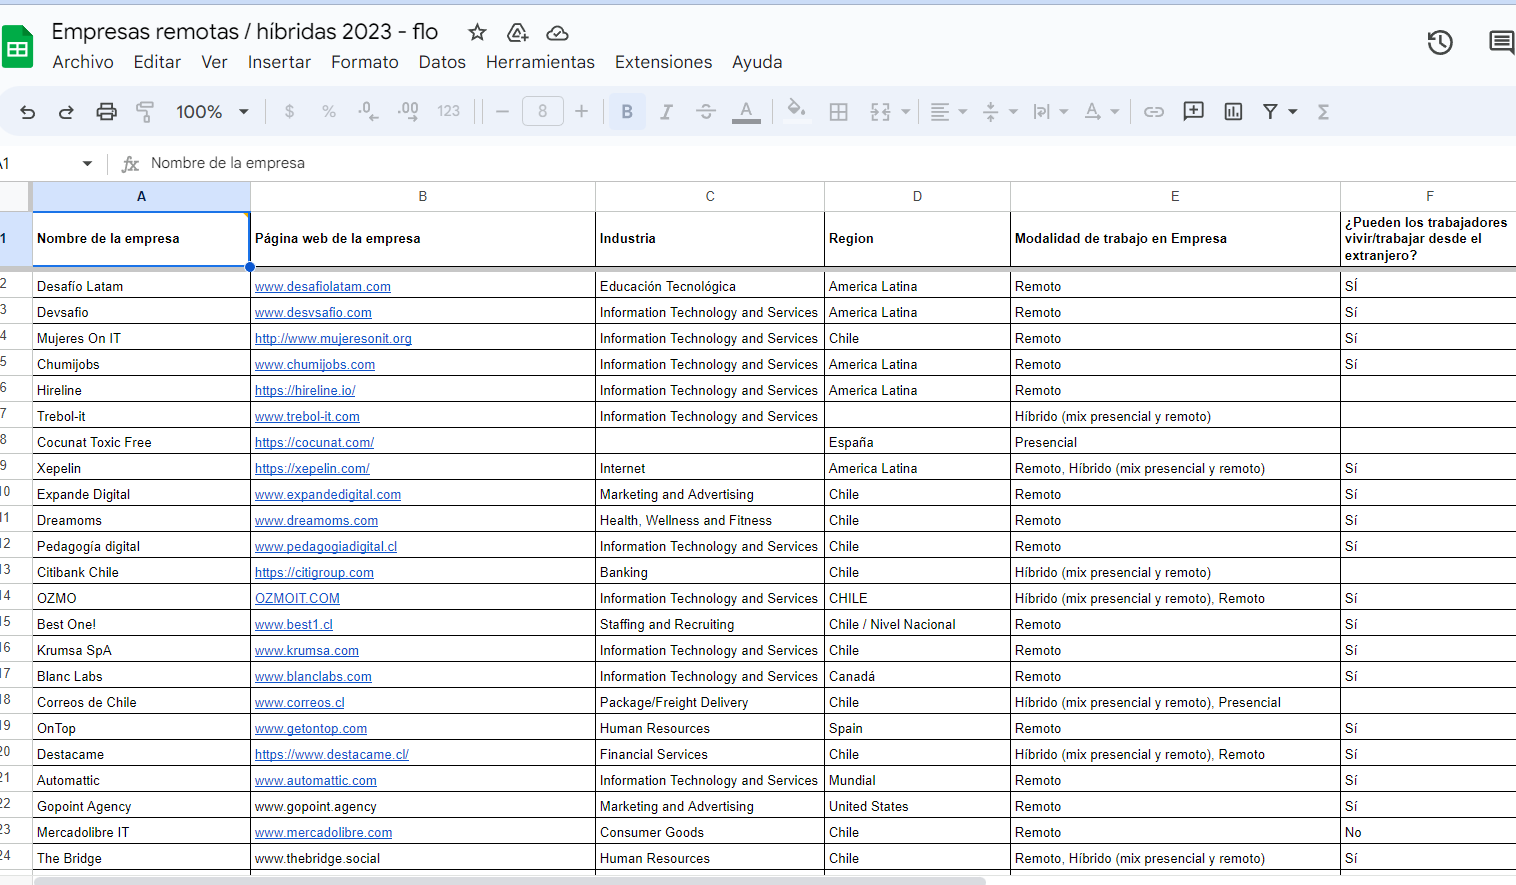Open the Formato menu
The width and height of the screenshot is (1516, 885).
pos(365,62)
